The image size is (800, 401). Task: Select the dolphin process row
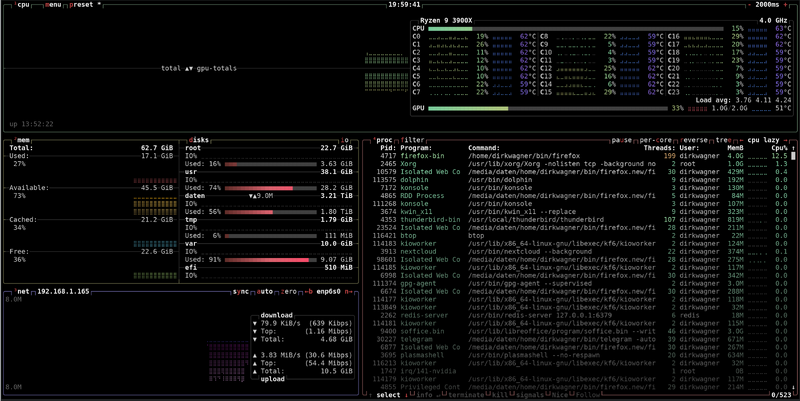pos(577,180)
